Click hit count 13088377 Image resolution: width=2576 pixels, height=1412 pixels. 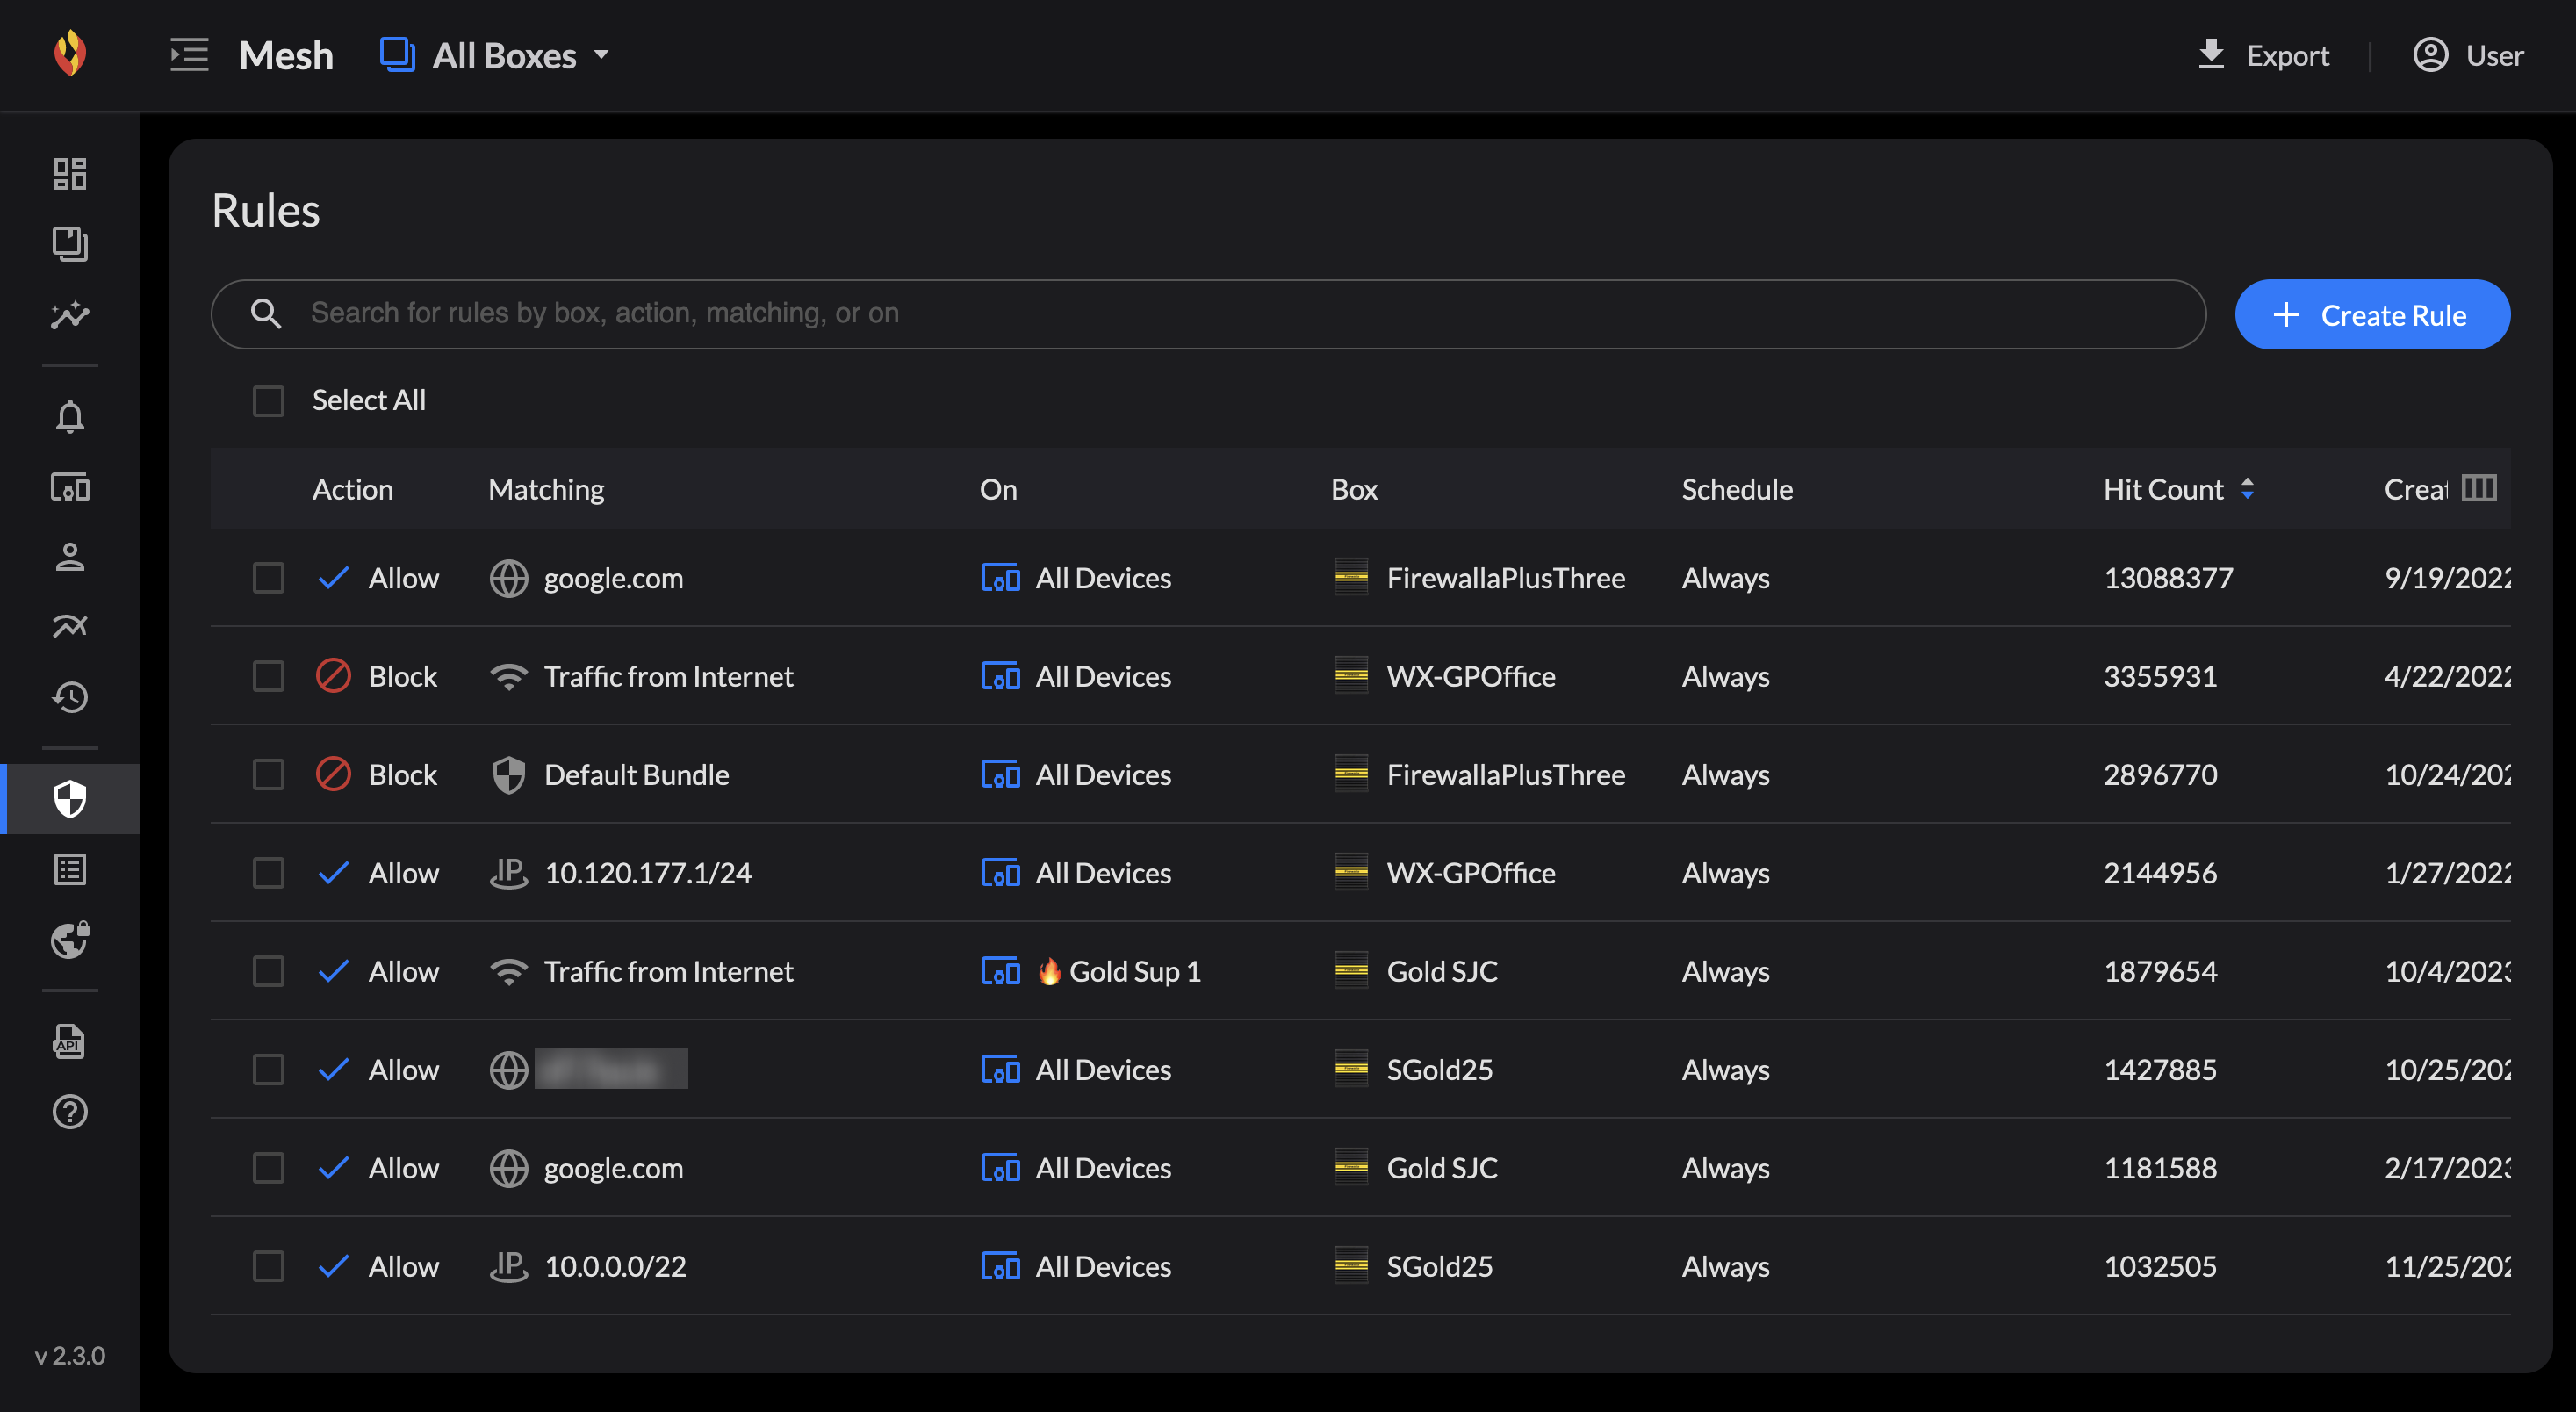[x=2168, y=578]
